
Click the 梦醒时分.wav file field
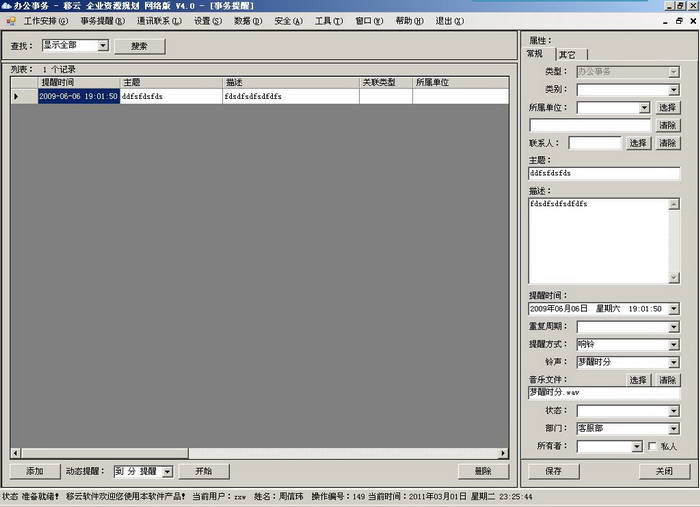pos(604,393)
